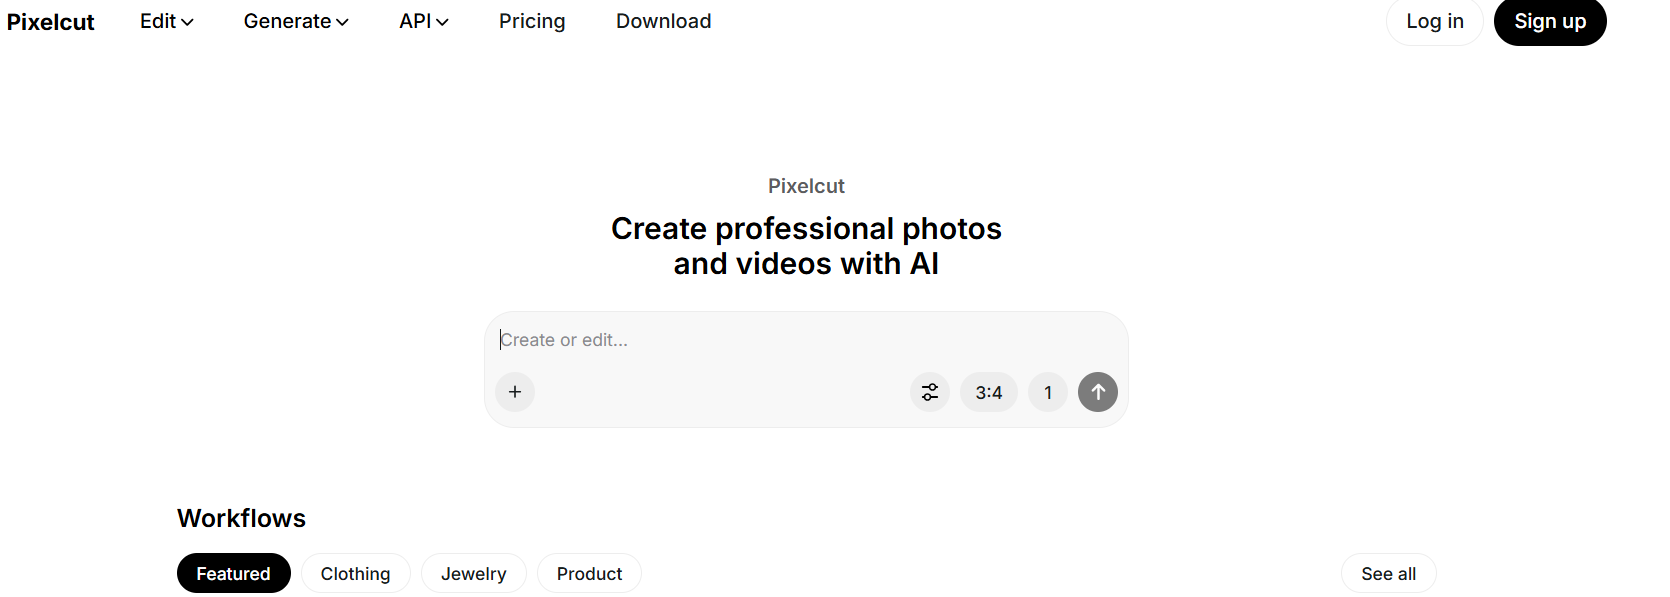
Task: Change the image count selector showing 1
Action: pyautogui.click(x=1048, y=392)
